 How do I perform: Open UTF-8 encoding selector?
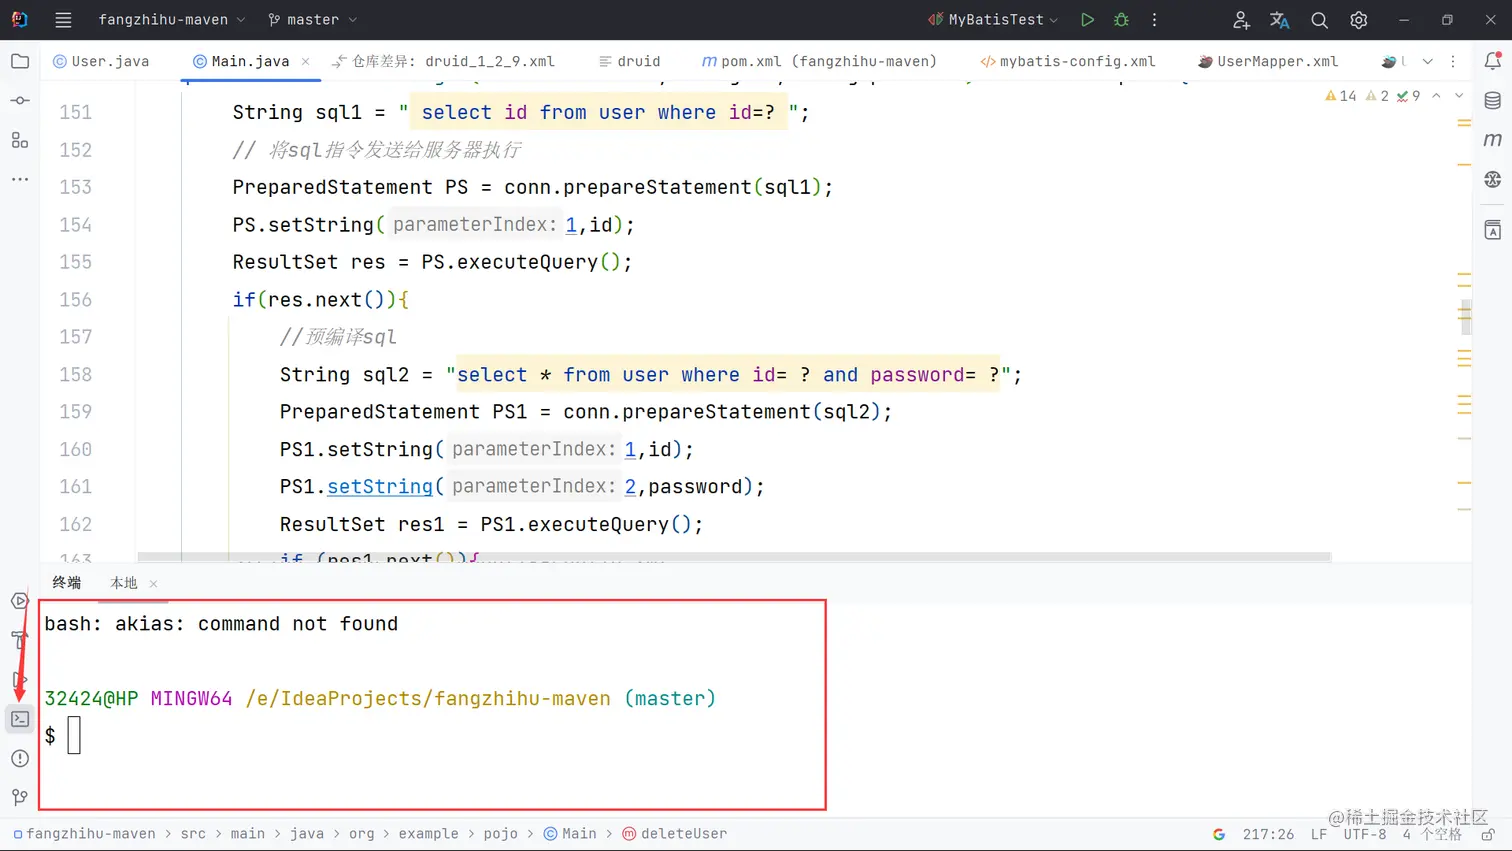click(1364, 834)
